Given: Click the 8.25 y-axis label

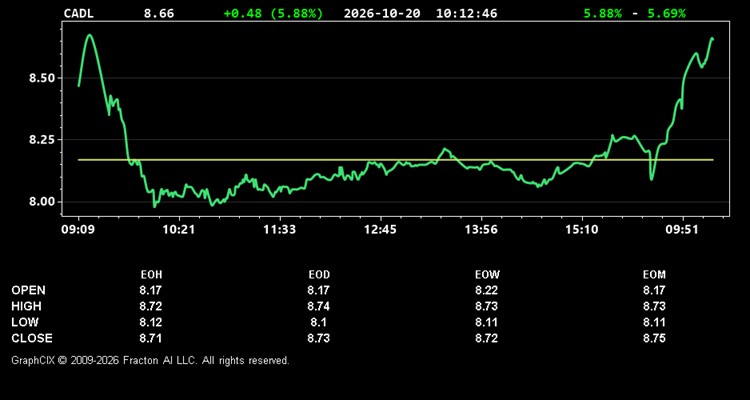Looking at the screenshot, I should [43, 140].
